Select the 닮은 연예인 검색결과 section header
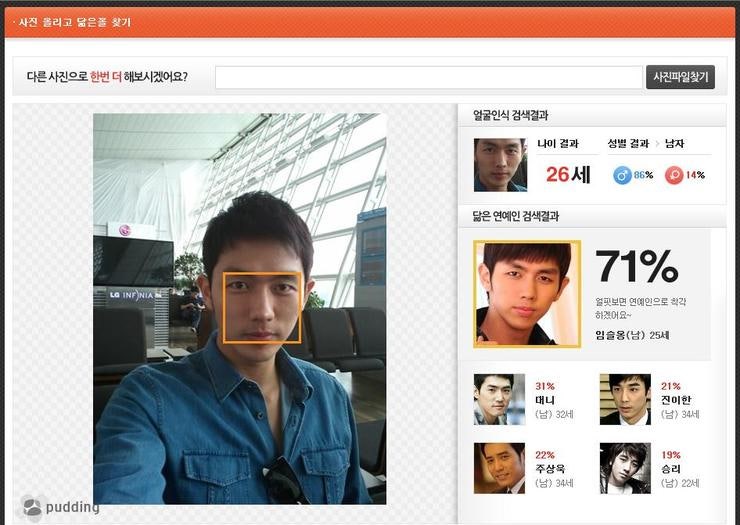The image size is (740, 525). 515,216
